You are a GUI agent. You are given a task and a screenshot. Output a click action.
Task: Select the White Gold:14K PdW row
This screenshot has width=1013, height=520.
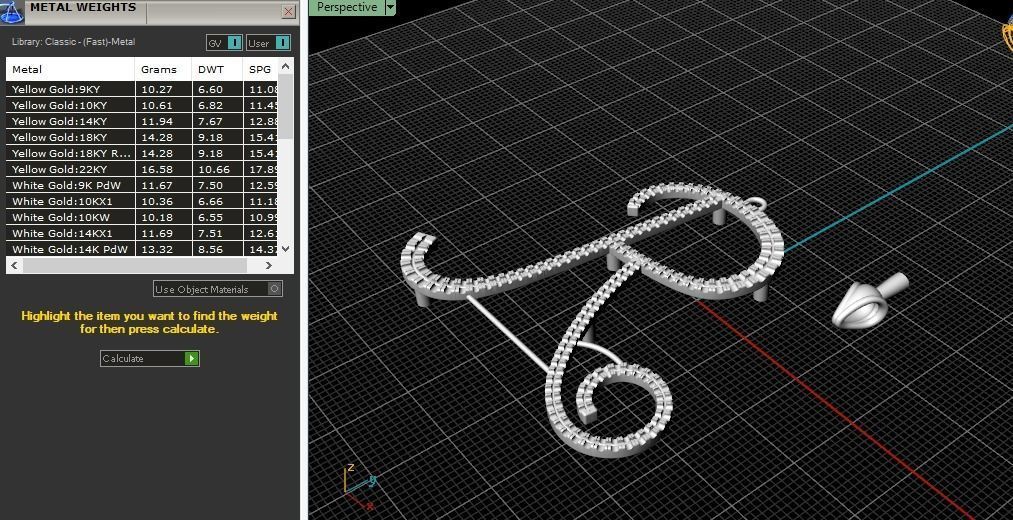(x=143, y=249)
